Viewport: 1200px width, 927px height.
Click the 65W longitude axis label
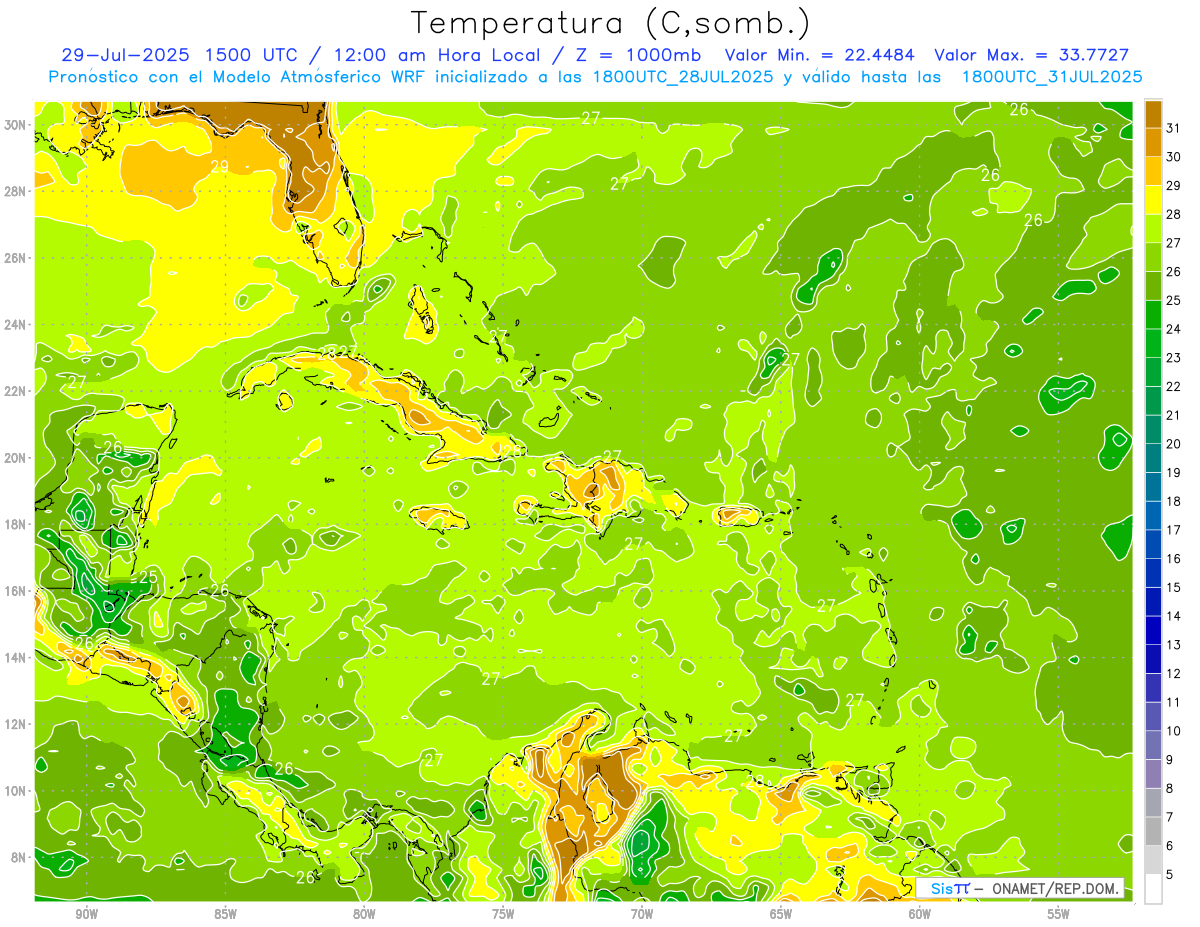[782, 914]
